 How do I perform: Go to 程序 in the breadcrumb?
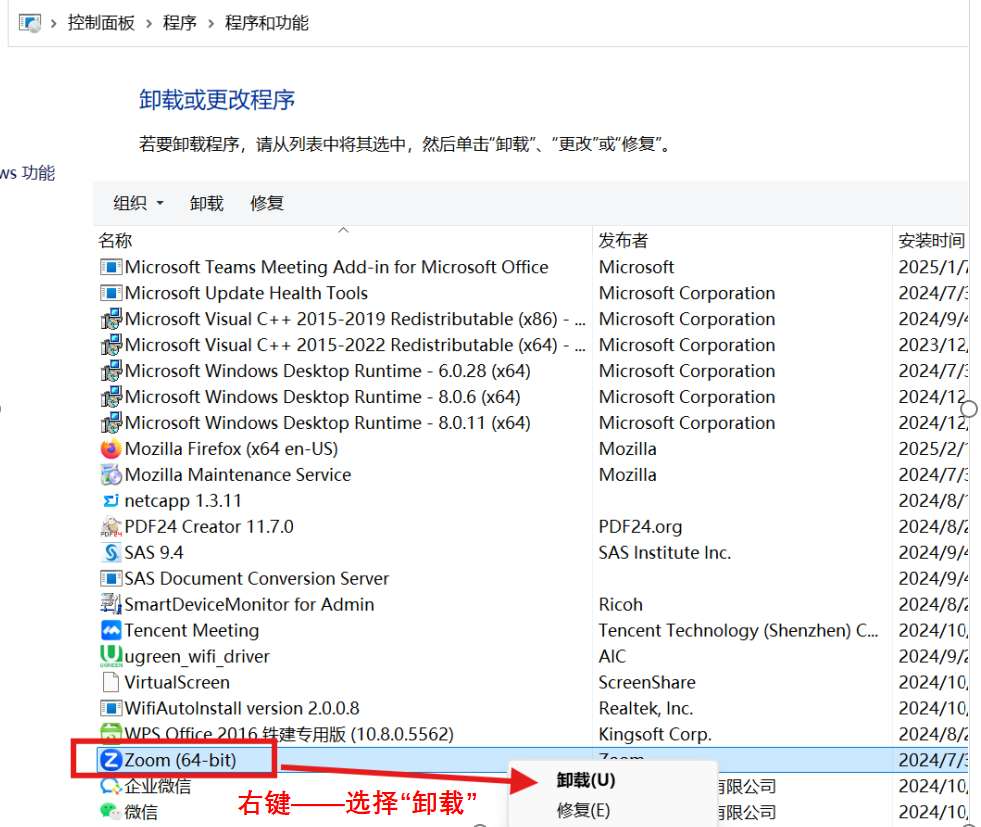[x=180, y=23]
